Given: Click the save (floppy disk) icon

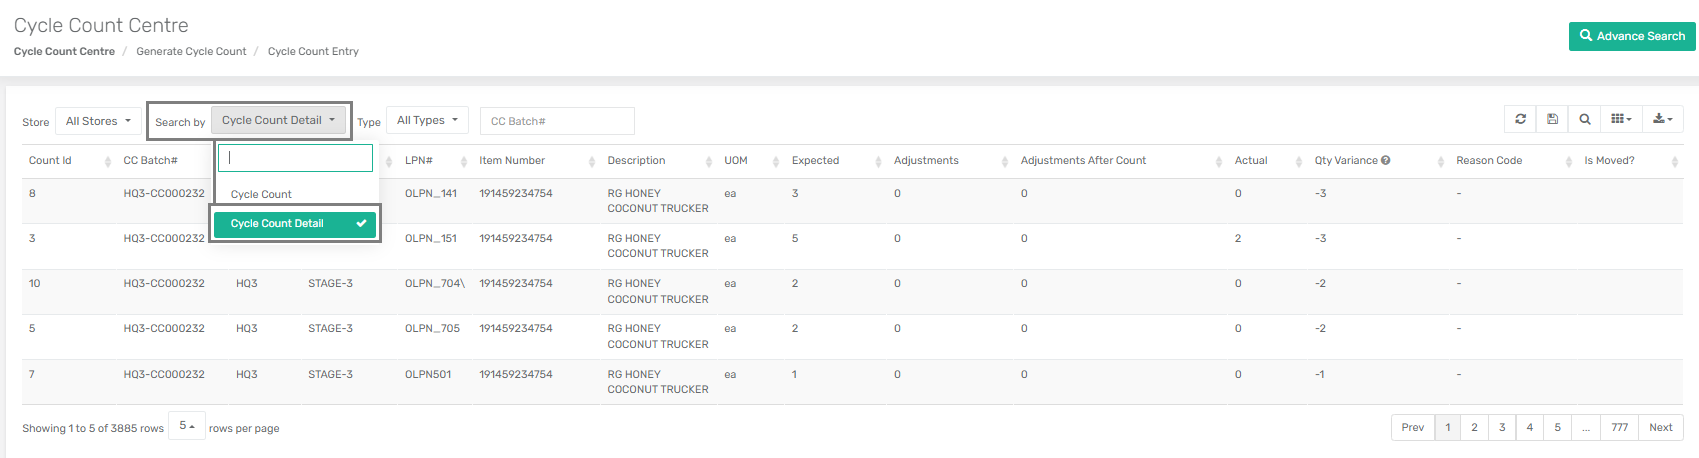Looking at the screenshot, I should pyautogui.click(x=1552, y=119).
